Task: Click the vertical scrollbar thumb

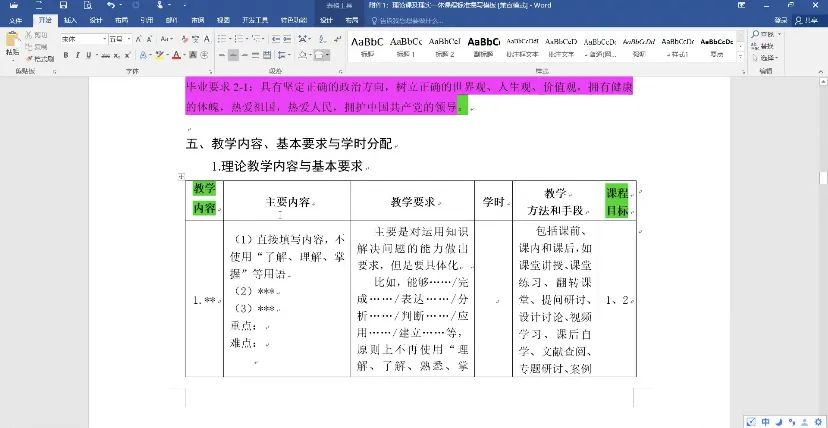Action: tap(823, 178)
